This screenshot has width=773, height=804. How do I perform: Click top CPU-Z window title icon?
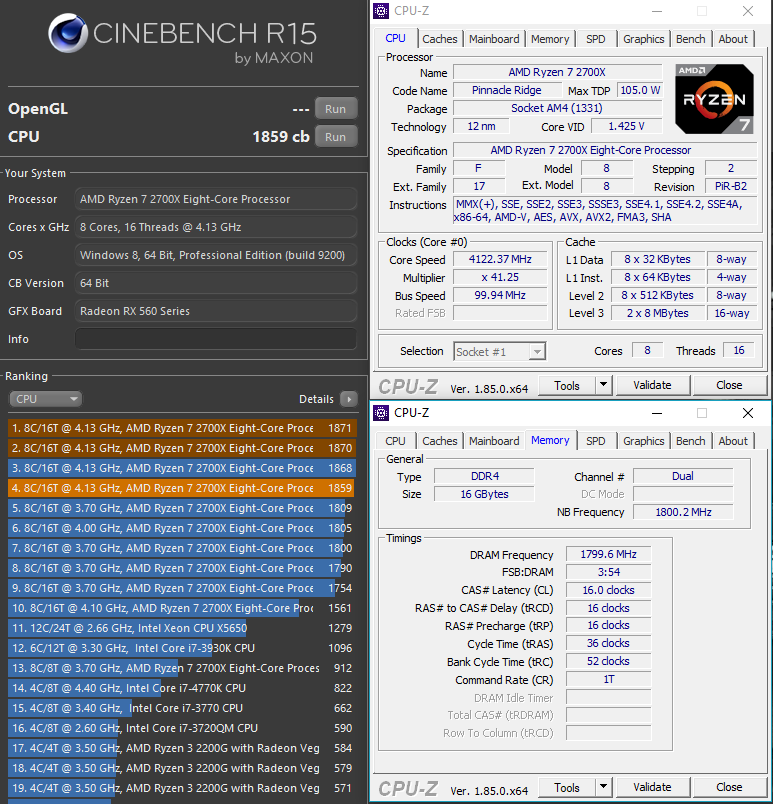pos(381,11)
